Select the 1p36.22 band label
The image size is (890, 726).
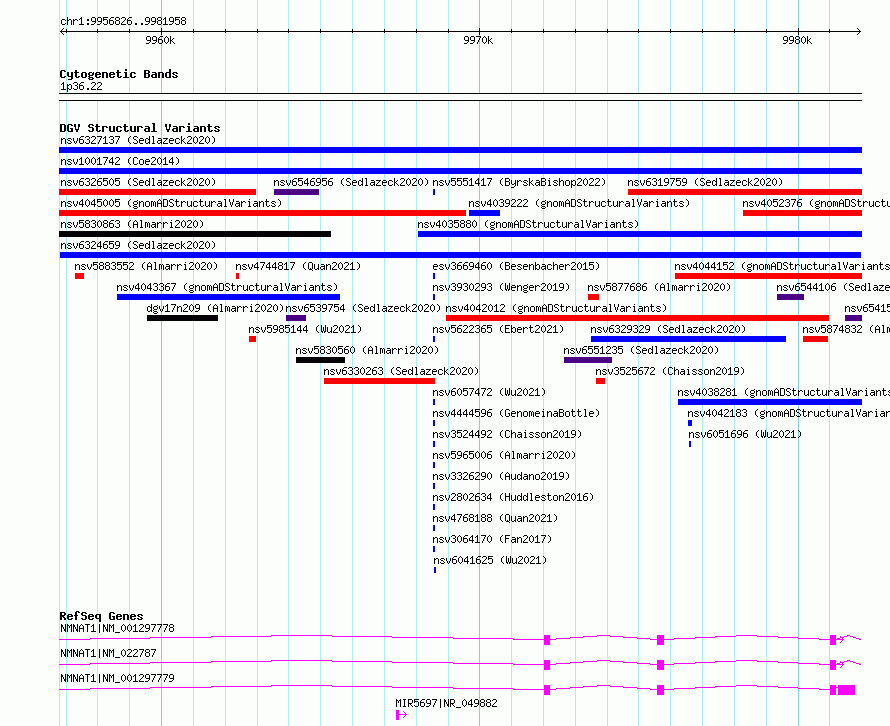click(x=81, y=86)
